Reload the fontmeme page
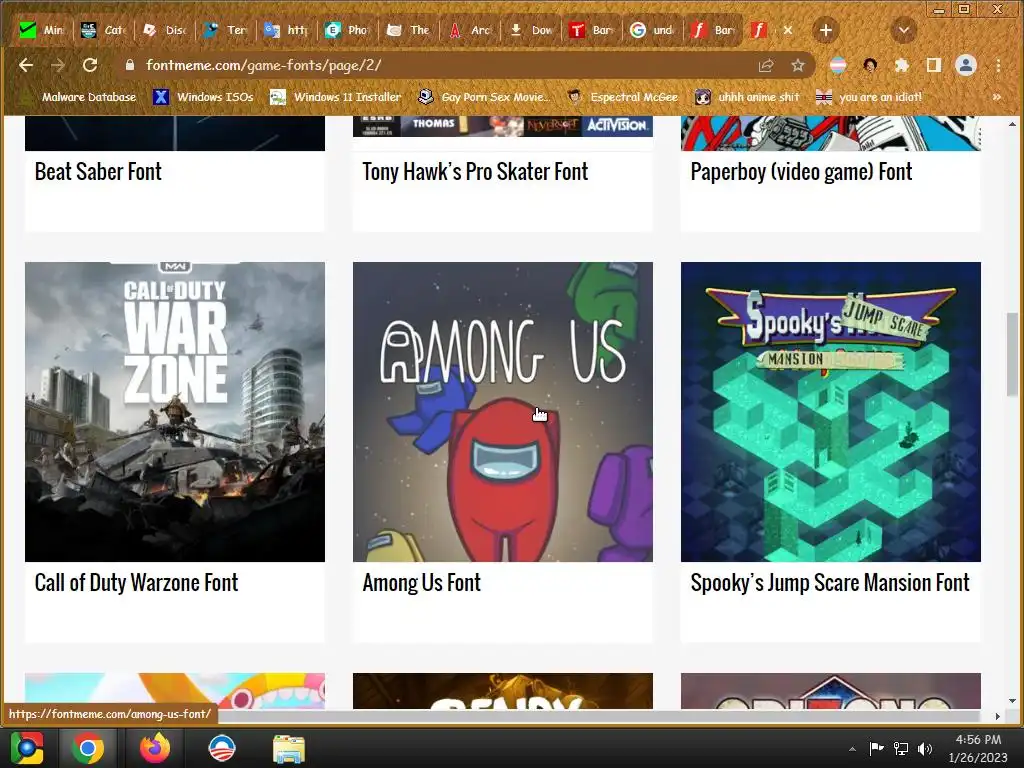Viewport: 1024px width, 768px height. (x=90, y=65)
